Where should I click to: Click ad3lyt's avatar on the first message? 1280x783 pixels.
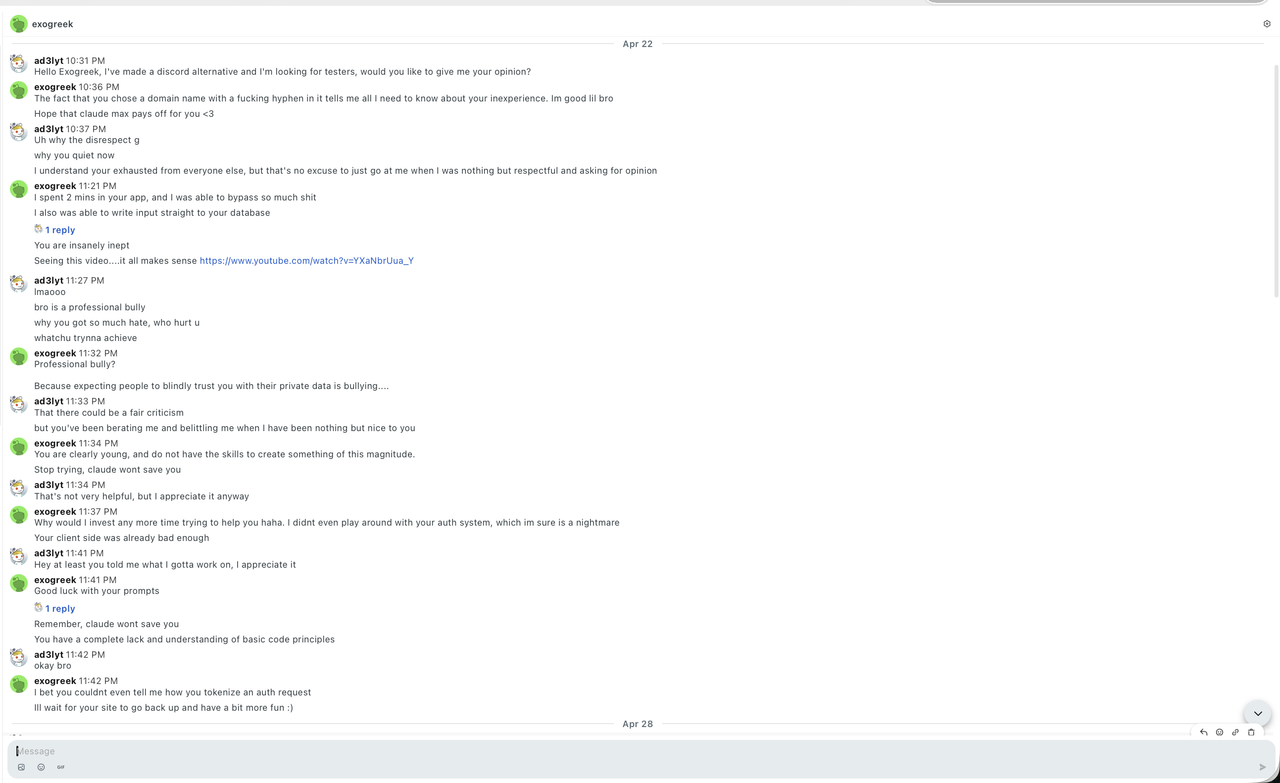tap(18, 64)
